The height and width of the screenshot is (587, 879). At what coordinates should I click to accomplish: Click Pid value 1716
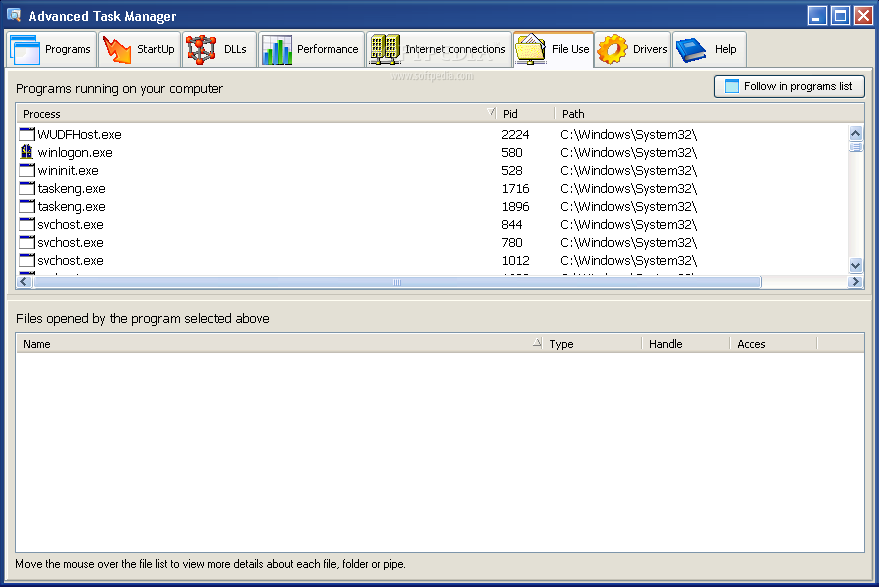coord(515,188)
